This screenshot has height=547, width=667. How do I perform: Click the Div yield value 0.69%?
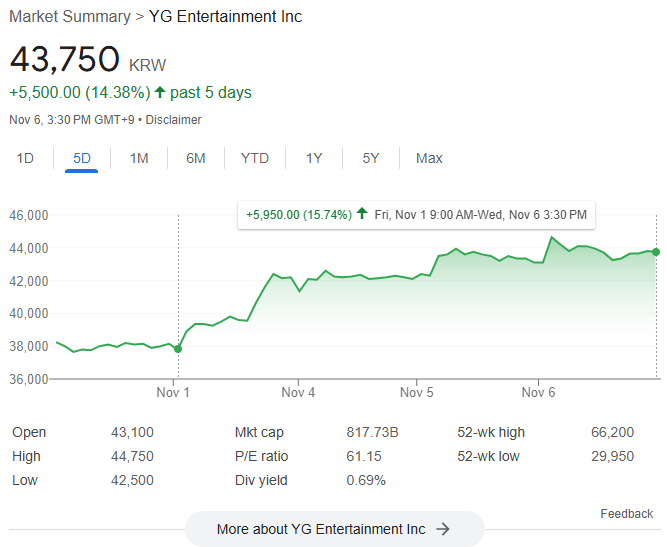coord(366,480)
